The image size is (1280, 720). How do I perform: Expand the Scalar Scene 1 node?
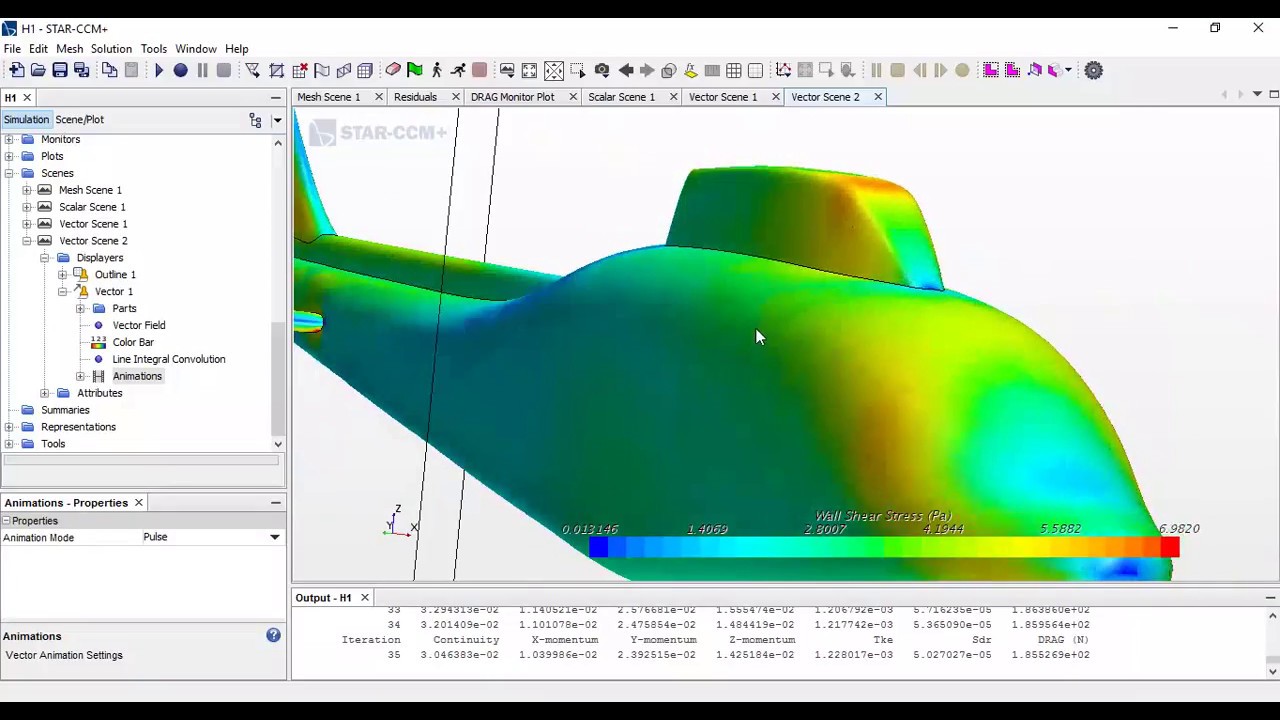tap(27, 207)
